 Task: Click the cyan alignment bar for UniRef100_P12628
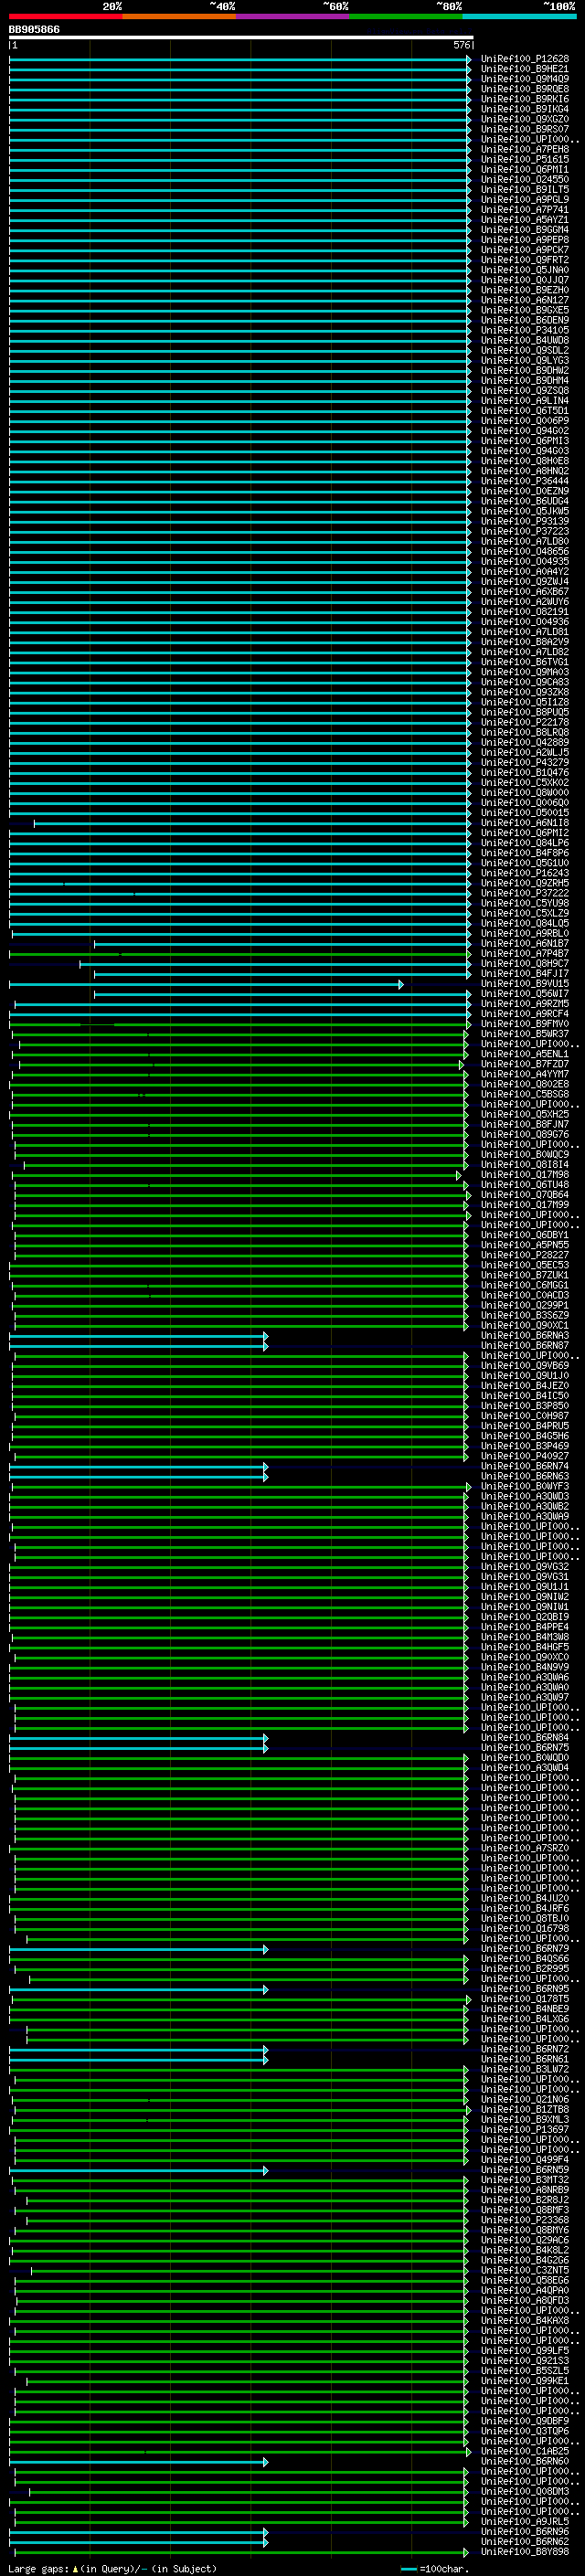[240, 60]
